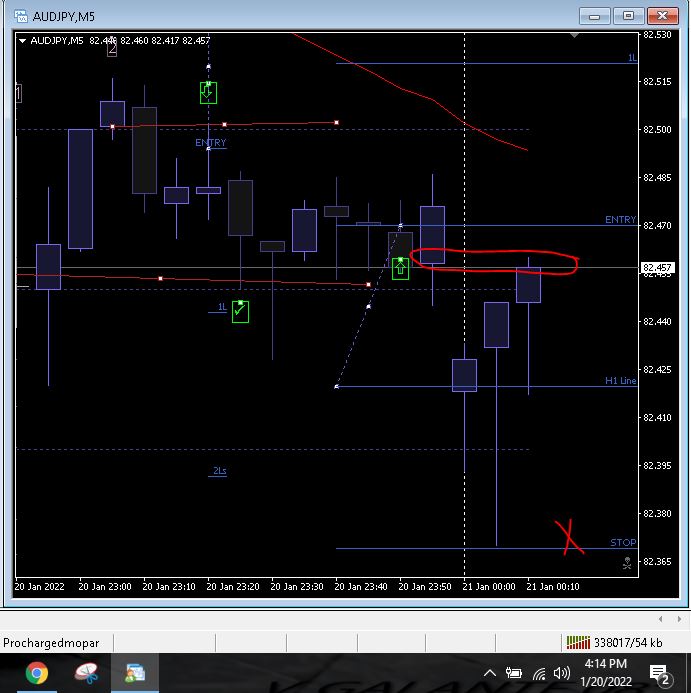Select the H1 Line label

tap(621, 381)
